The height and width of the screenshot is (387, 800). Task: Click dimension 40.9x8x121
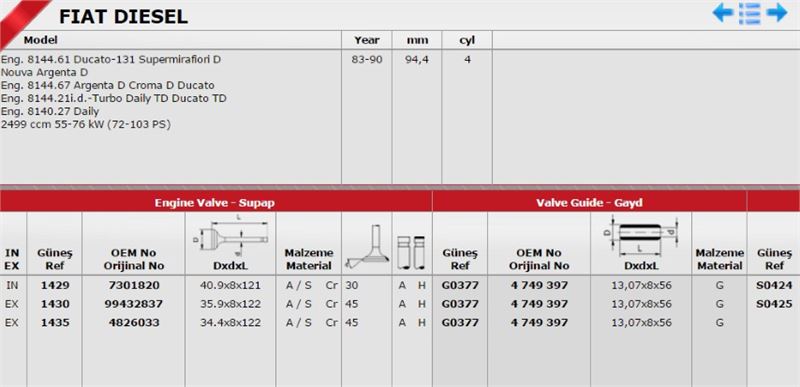click(x=230, y=285)
